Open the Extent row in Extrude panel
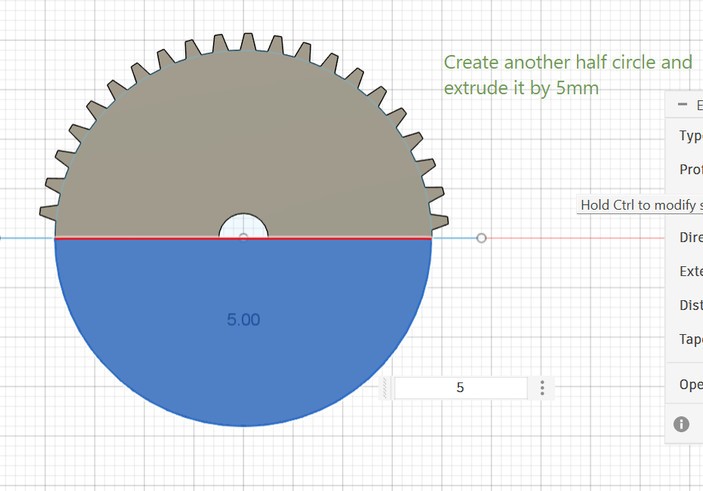The width and height of the screenshot is (703, 491). click(x=684, y=271)
